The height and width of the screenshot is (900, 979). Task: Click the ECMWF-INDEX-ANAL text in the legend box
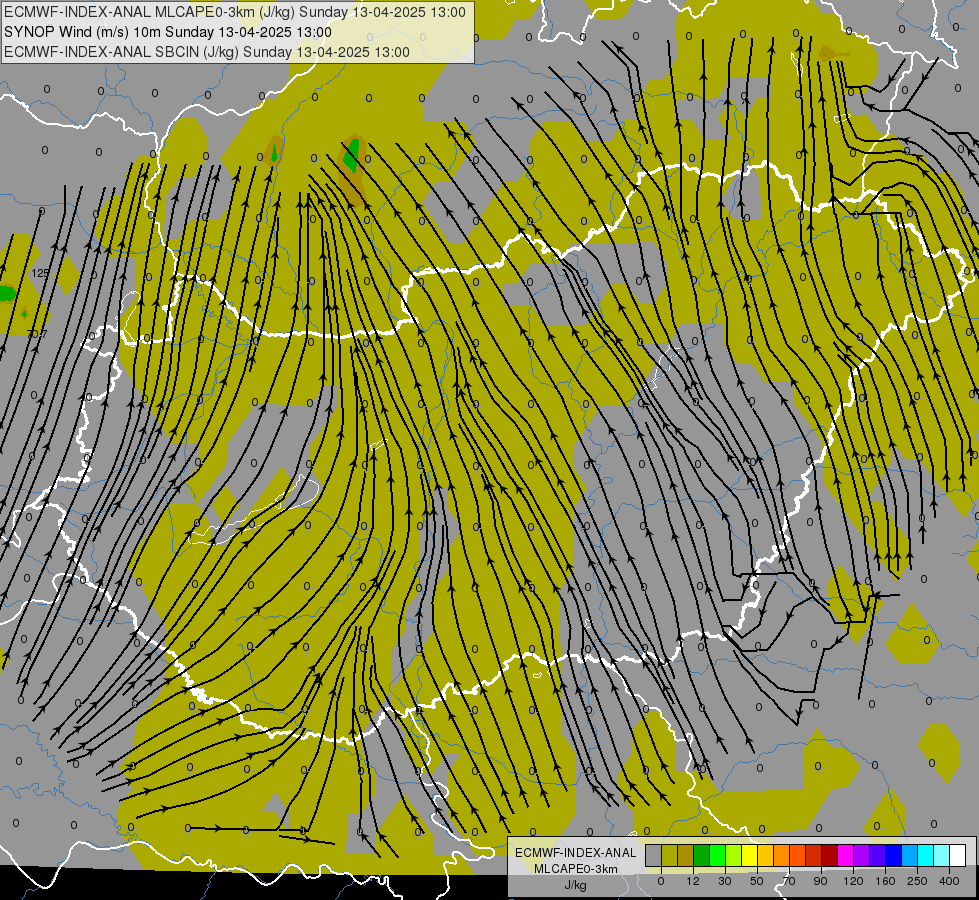tap(575, 853)
